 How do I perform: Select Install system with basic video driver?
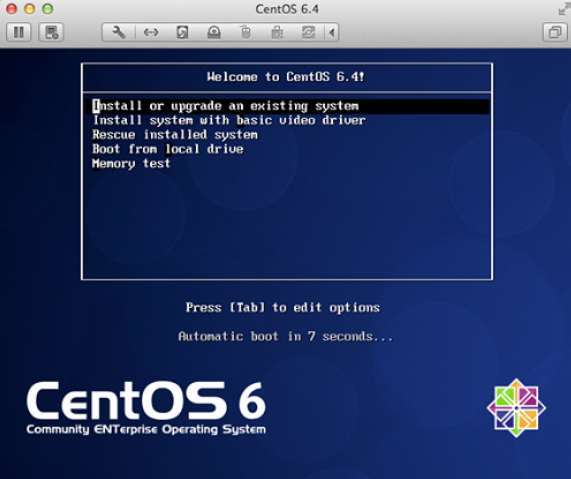(x=229, y=120)
